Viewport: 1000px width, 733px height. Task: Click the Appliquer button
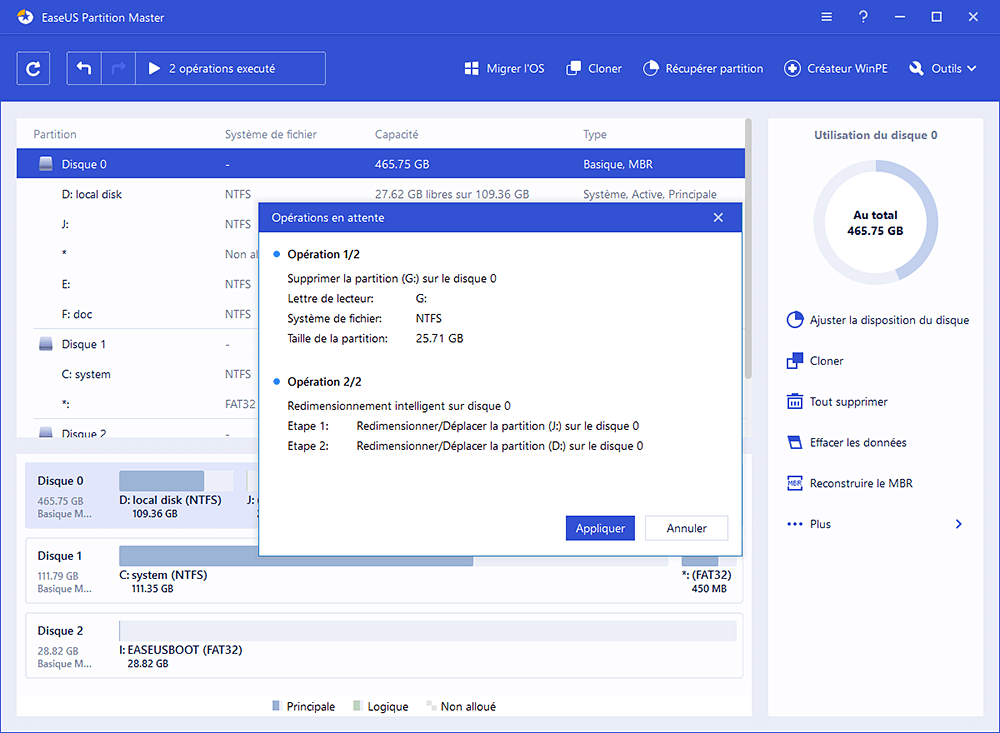[600, 528]
